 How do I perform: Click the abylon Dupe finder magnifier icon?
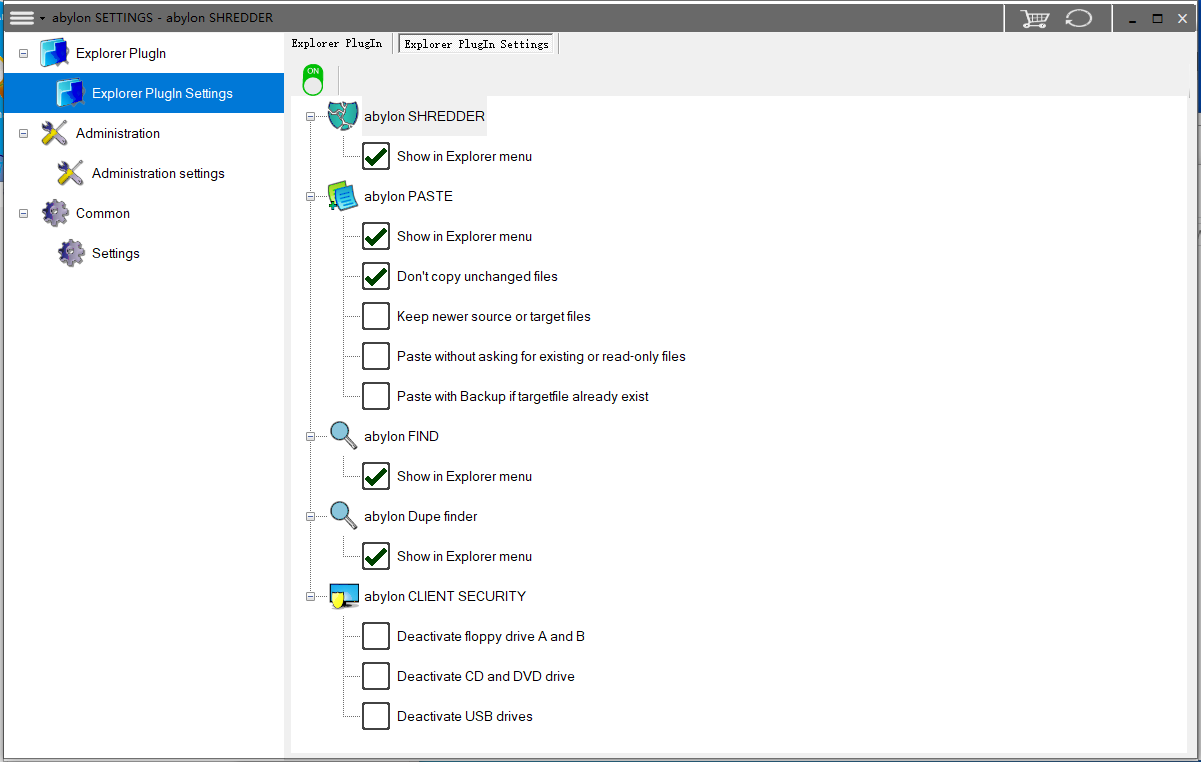[343, 516]
